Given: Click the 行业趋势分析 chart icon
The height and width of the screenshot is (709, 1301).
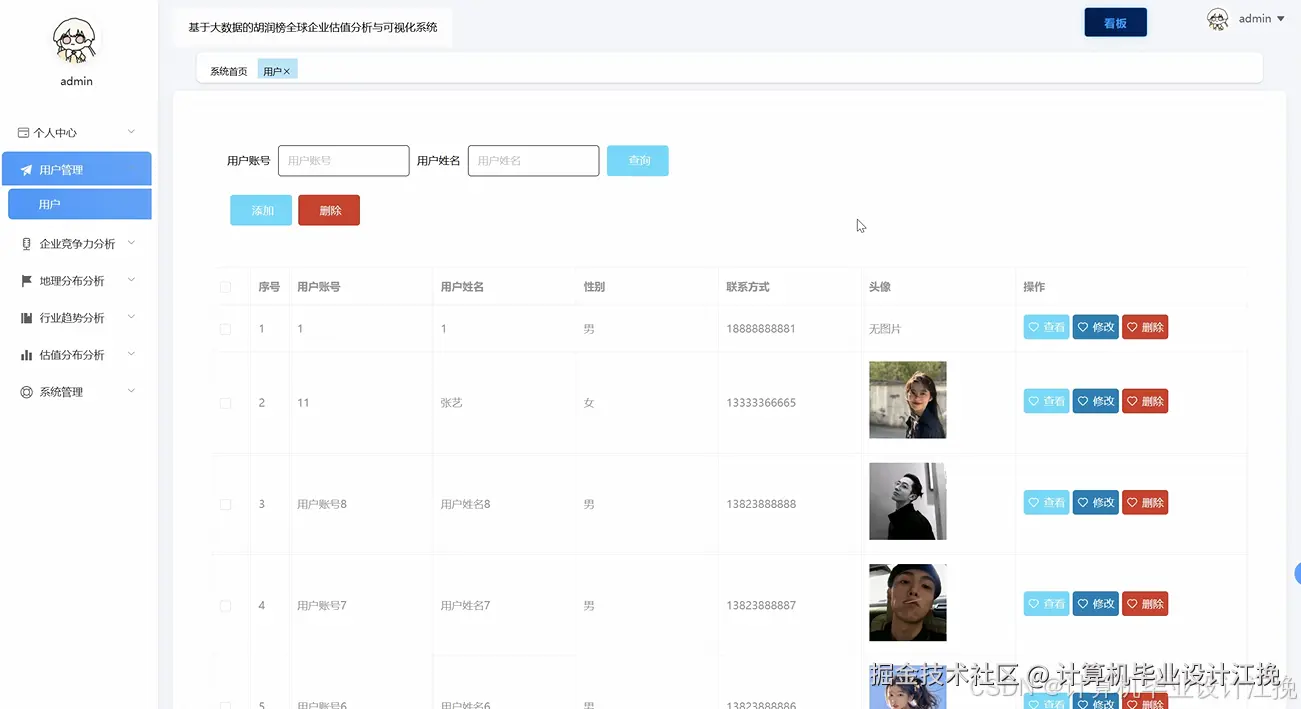Looking at the screenshot, I should (x=27, y=318).
